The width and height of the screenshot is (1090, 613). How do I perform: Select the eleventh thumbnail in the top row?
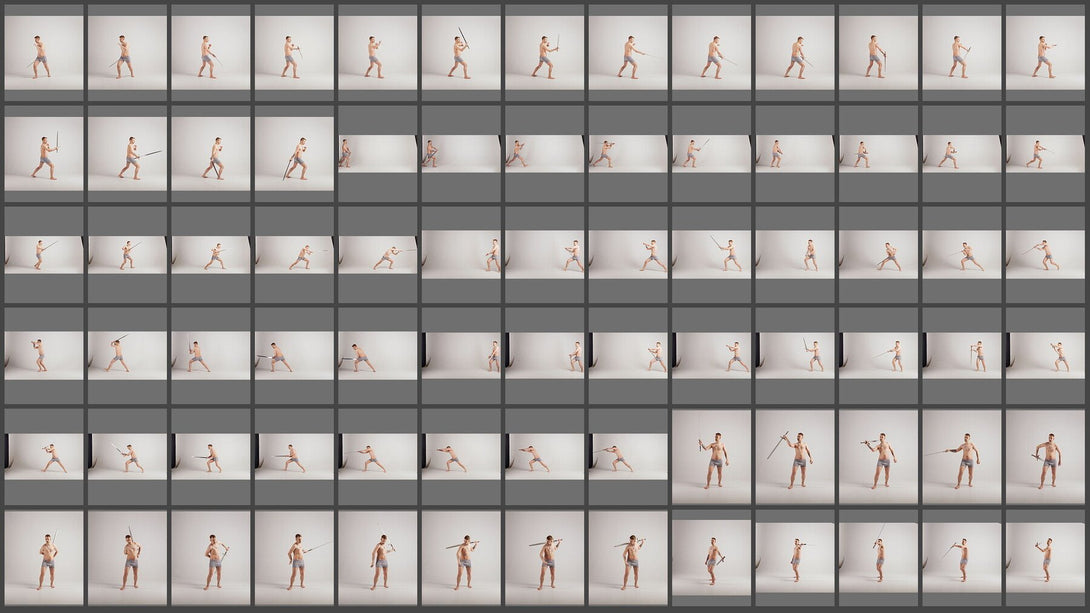[878, 53]
